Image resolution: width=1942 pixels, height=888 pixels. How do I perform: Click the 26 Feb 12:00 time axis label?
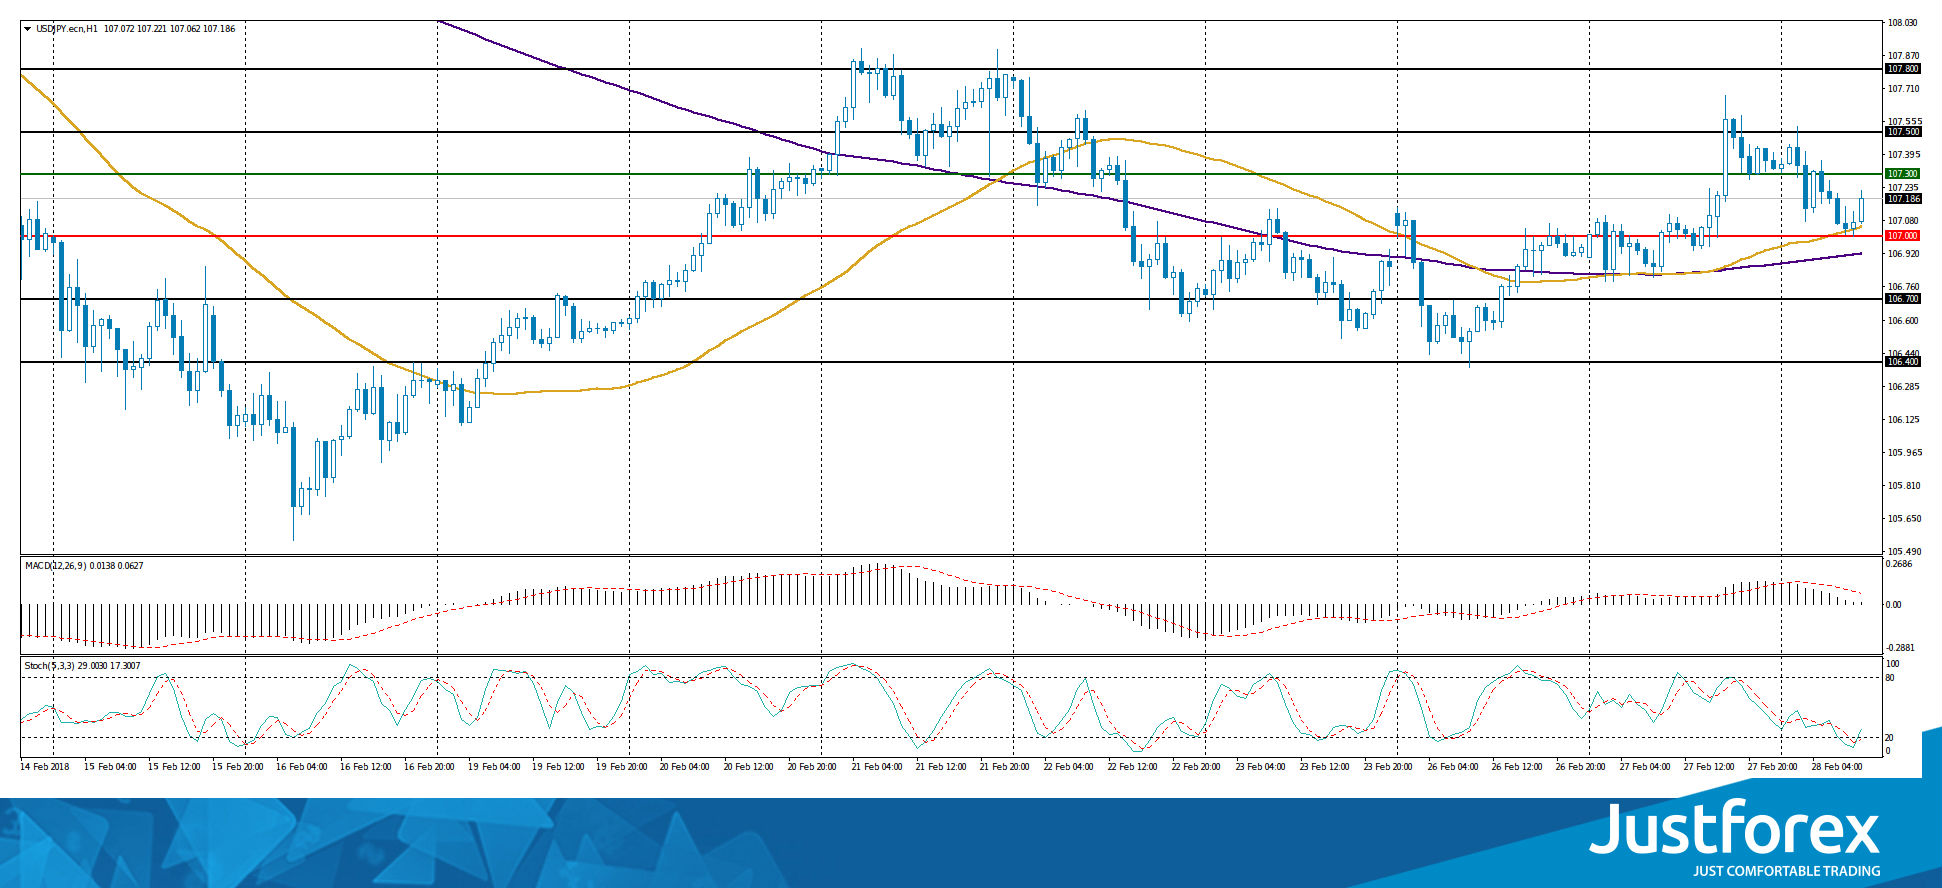[x=1517, y=767]
